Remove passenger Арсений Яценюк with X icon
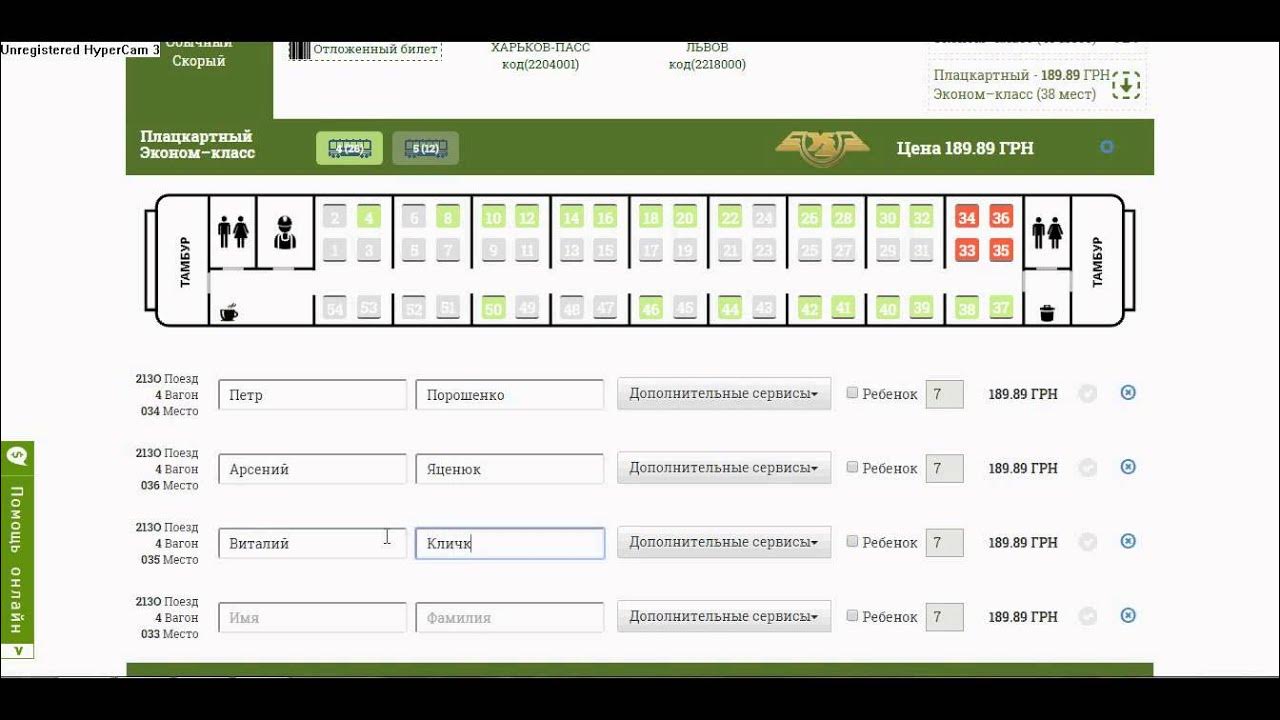 click(1128, 467)
